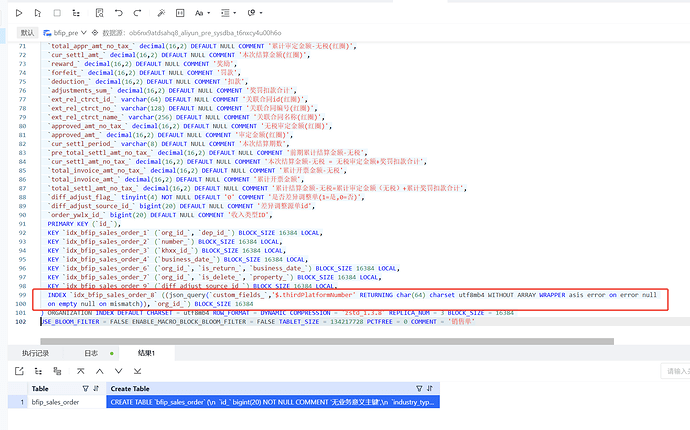Select the bfip_sales_order table cell
690x430 pixels.
click(66, 402)
